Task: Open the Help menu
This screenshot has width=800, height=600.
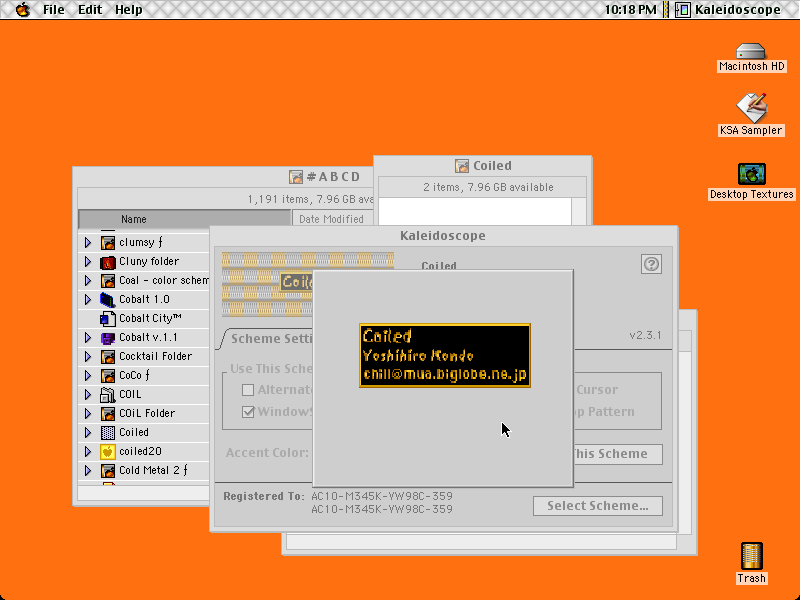Action: pos(129,10)
